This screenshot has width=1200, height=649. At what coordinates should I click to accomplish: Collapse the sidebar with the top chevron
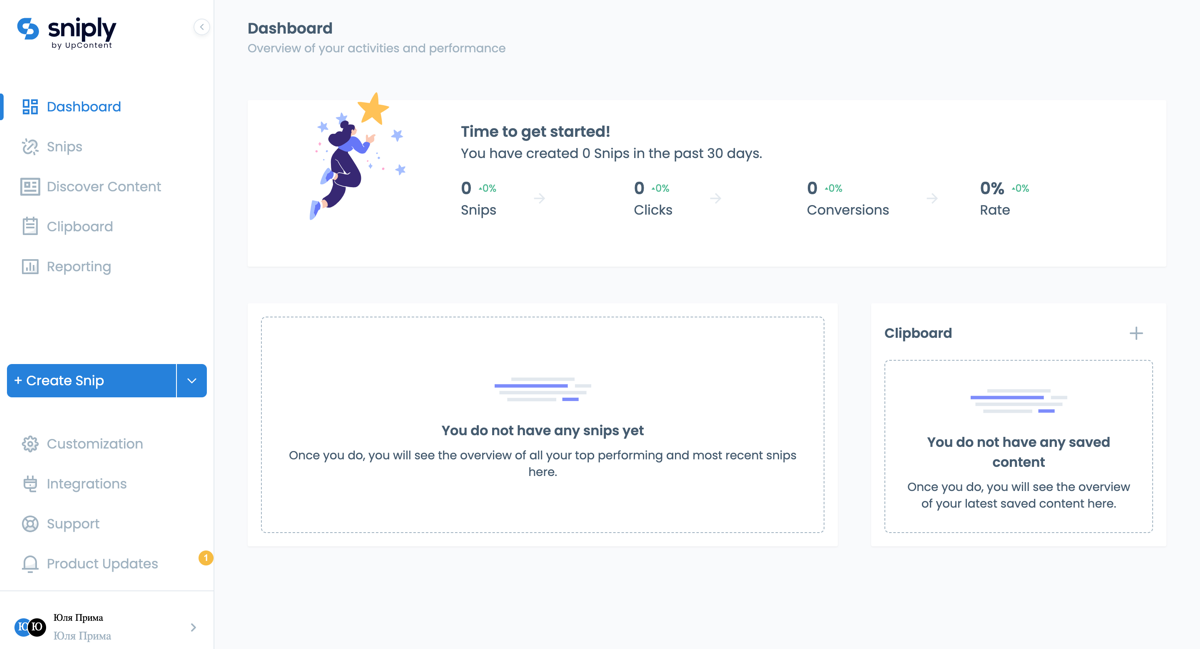(x=202, y=27)
